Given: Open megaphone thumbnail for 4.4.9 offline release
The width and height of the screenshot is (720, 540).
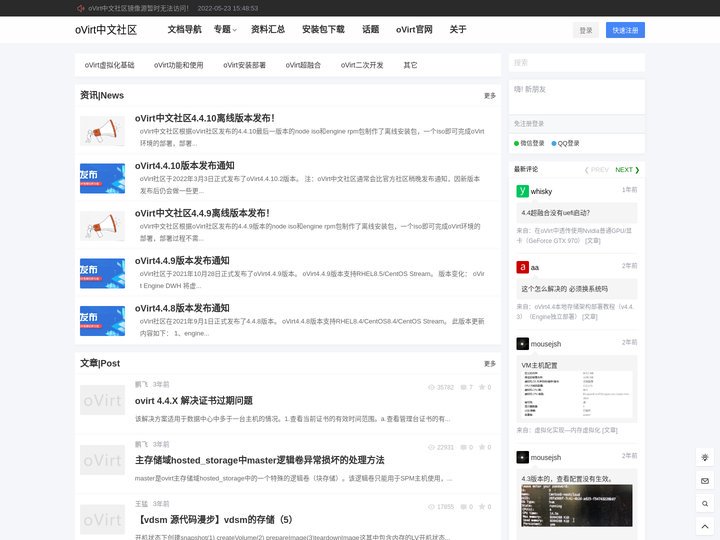Looking at the screenshot, I should 102,226.
